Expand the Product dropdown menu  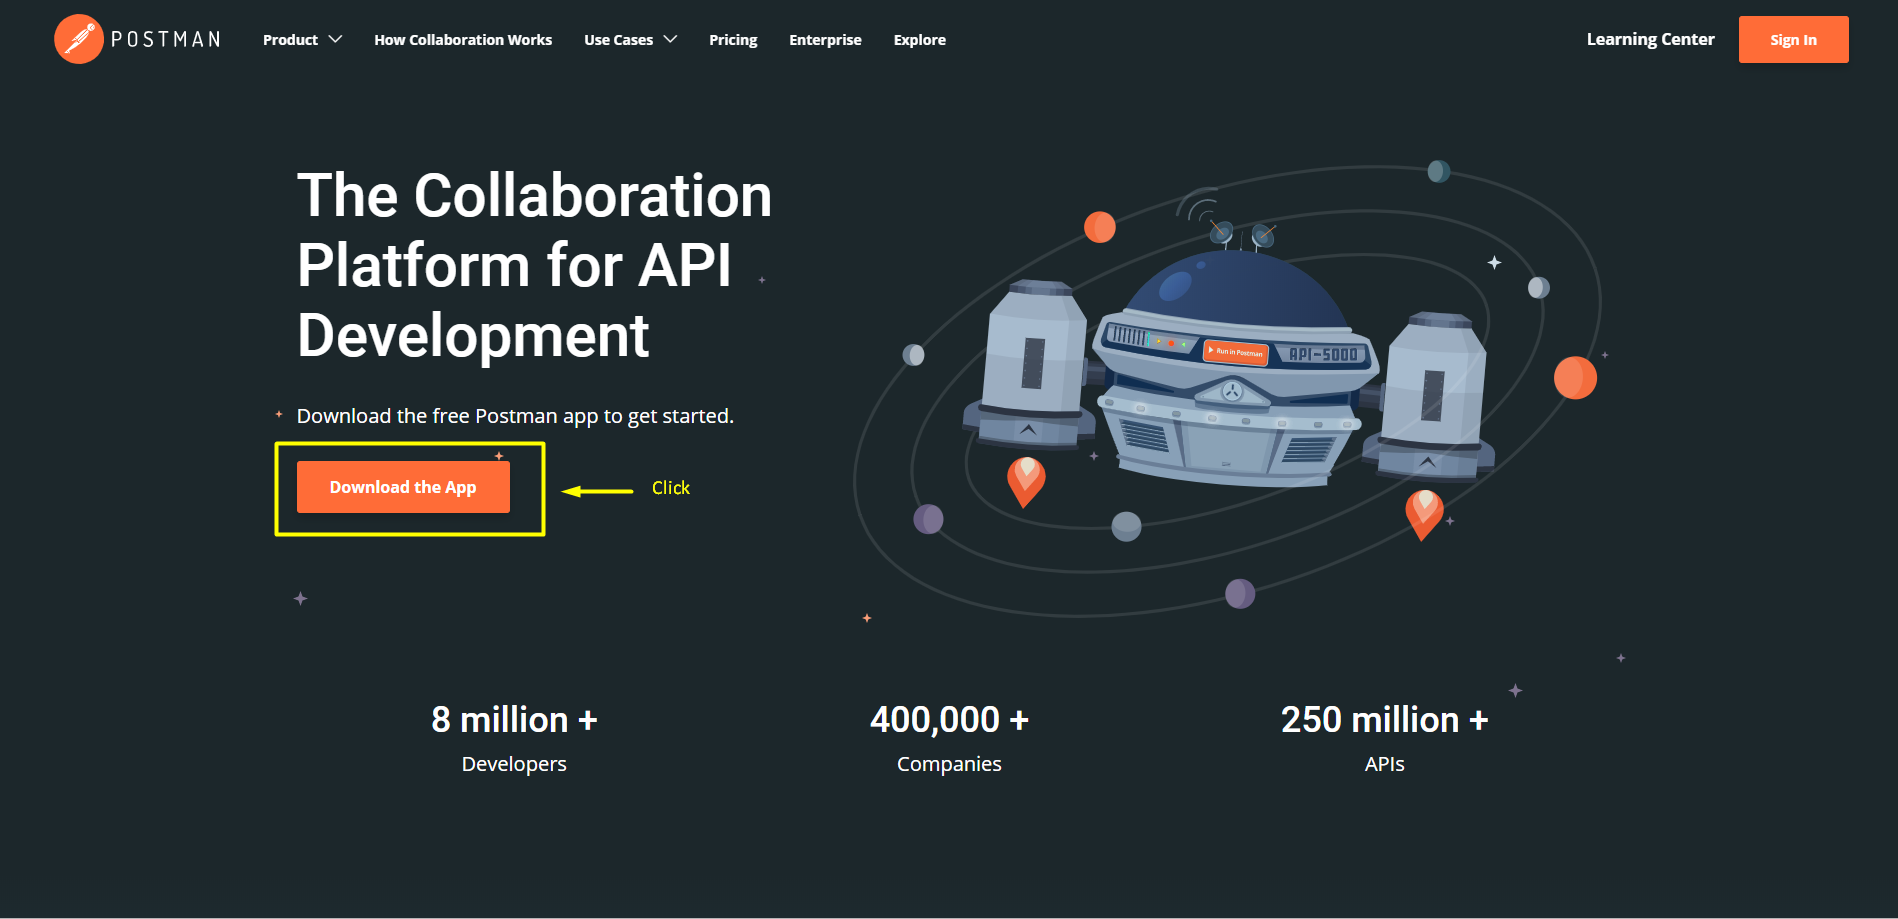[x=302, y=40]
